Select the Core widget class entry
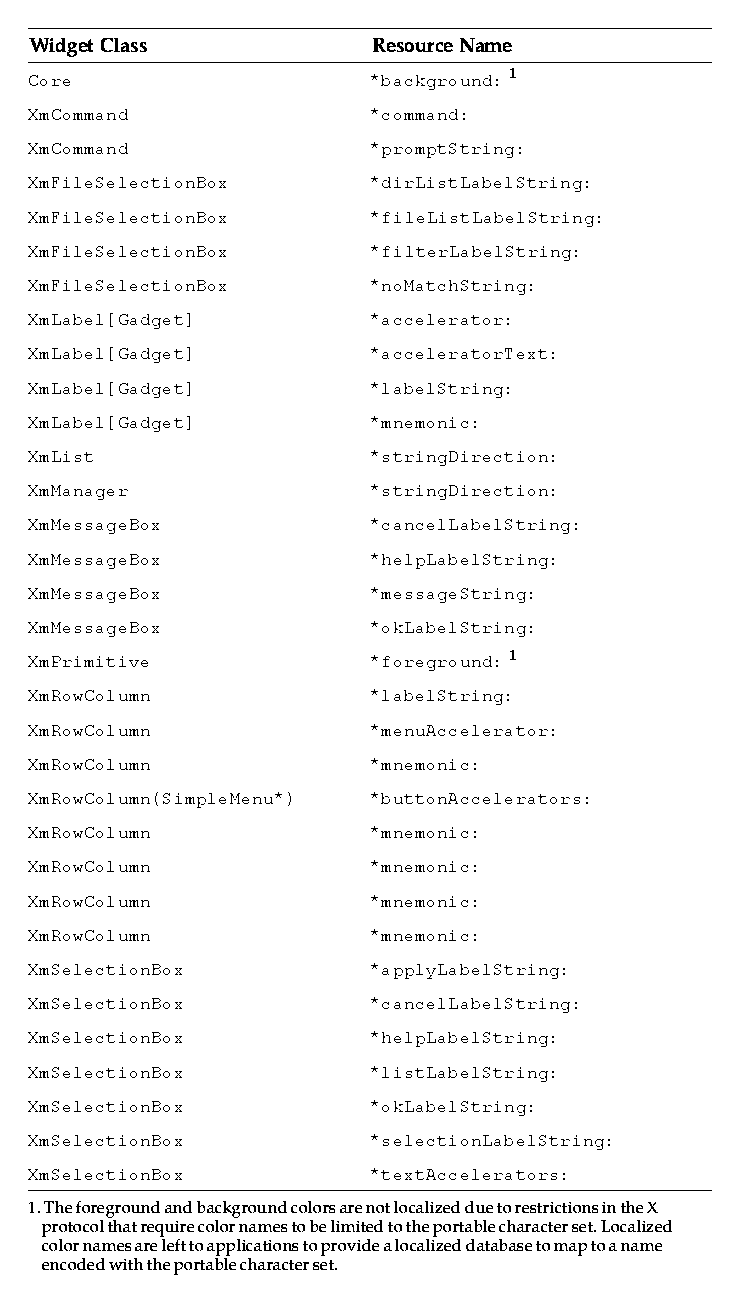The width and height of the screenshot is (740, 1303). click(x=49, y=81)
